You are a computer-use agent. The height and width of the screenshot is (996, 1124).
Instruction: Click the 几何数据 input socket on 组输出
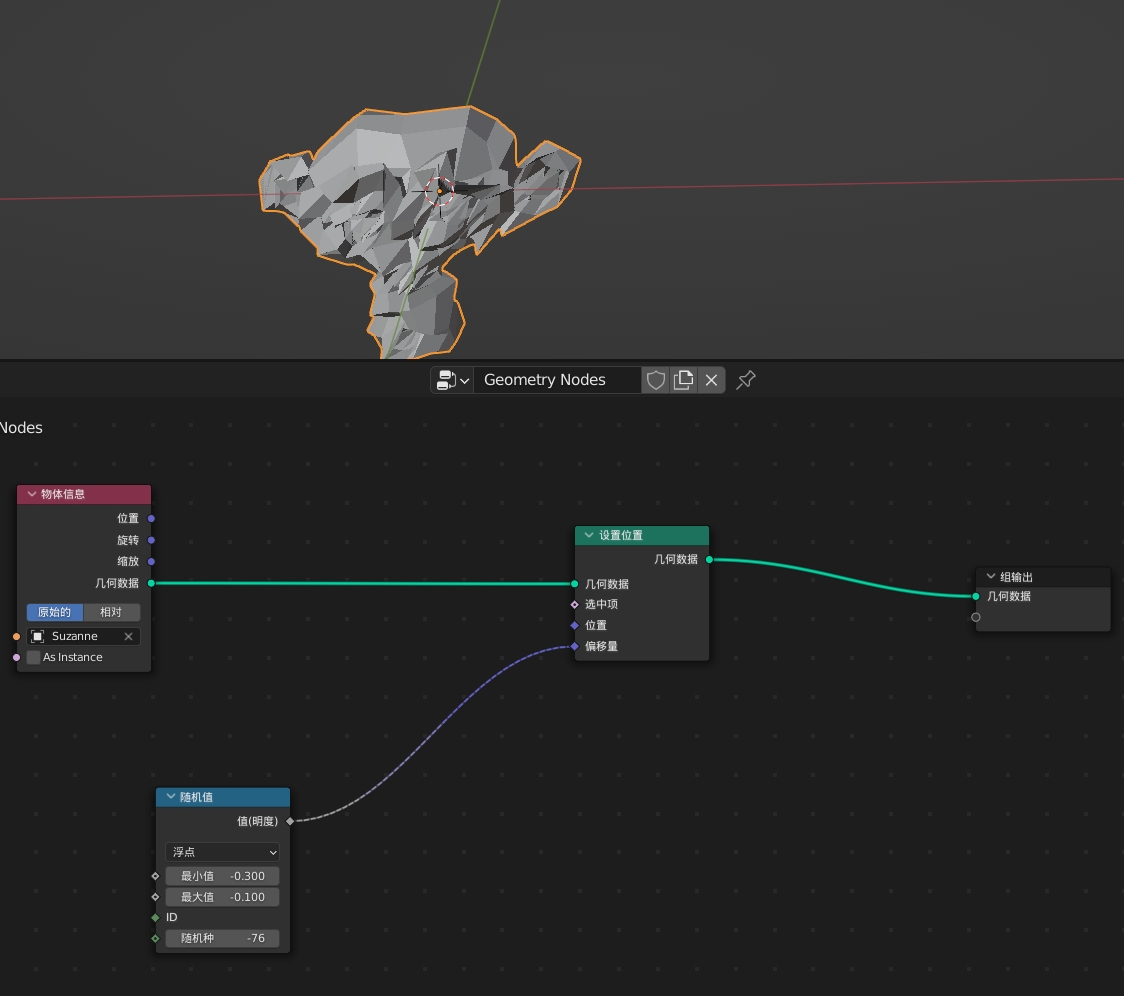(976, 596)
